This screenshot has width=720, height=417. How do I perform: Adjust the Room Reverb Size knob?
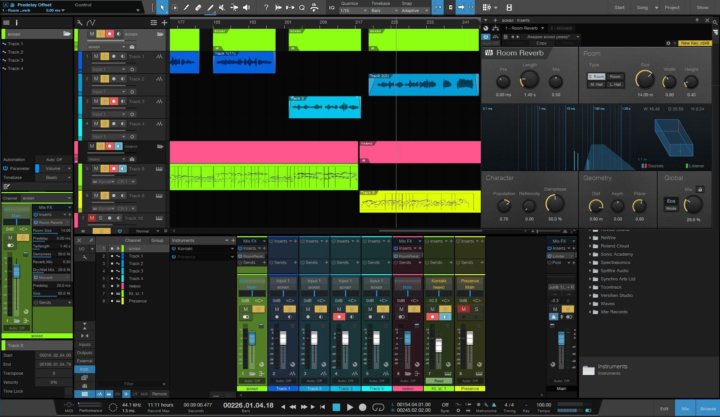tap(647, 80)
